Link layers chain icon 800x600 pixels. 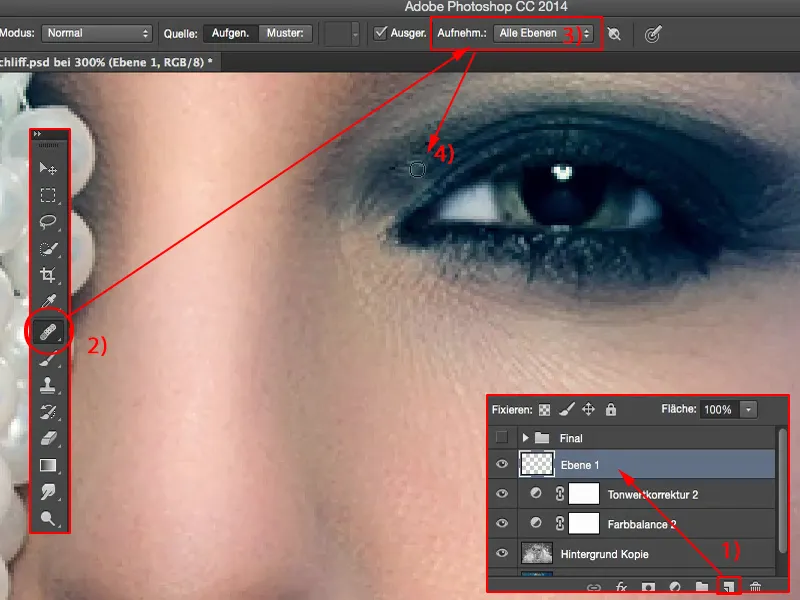click(594, 587)
